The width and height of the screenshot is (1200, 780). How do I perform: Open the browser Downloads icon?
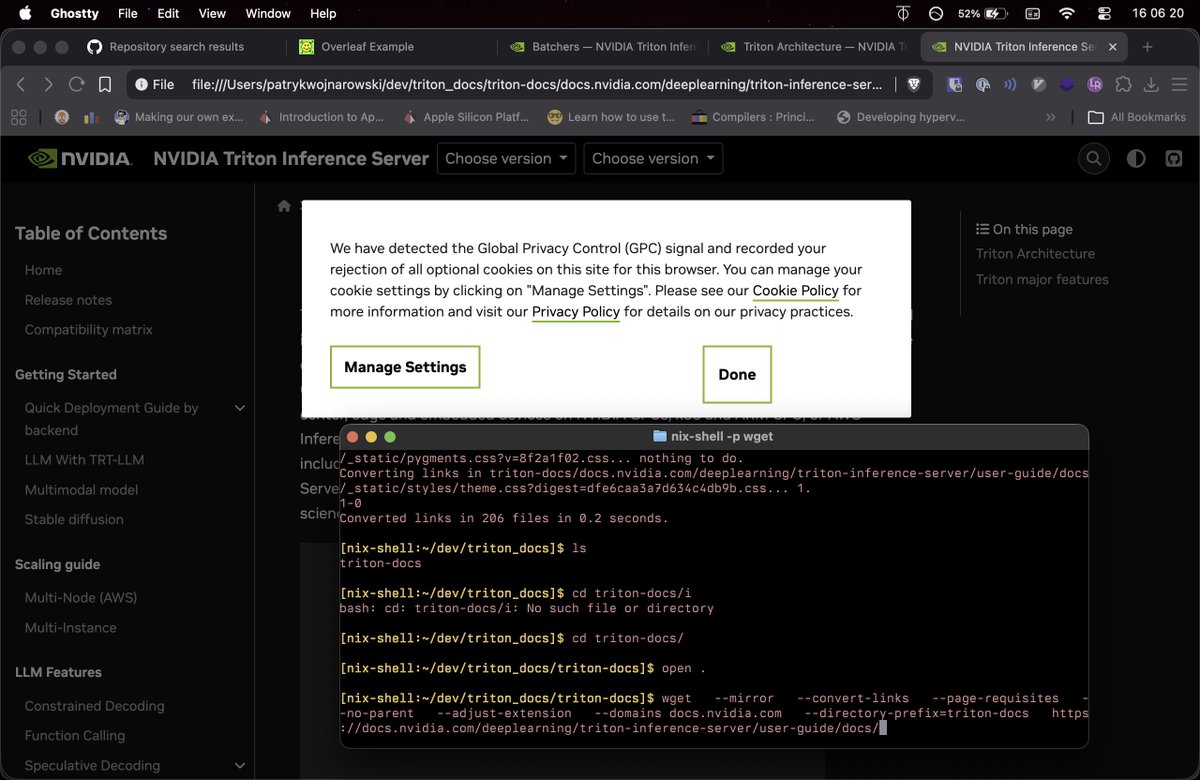[x=1151, y=85]
